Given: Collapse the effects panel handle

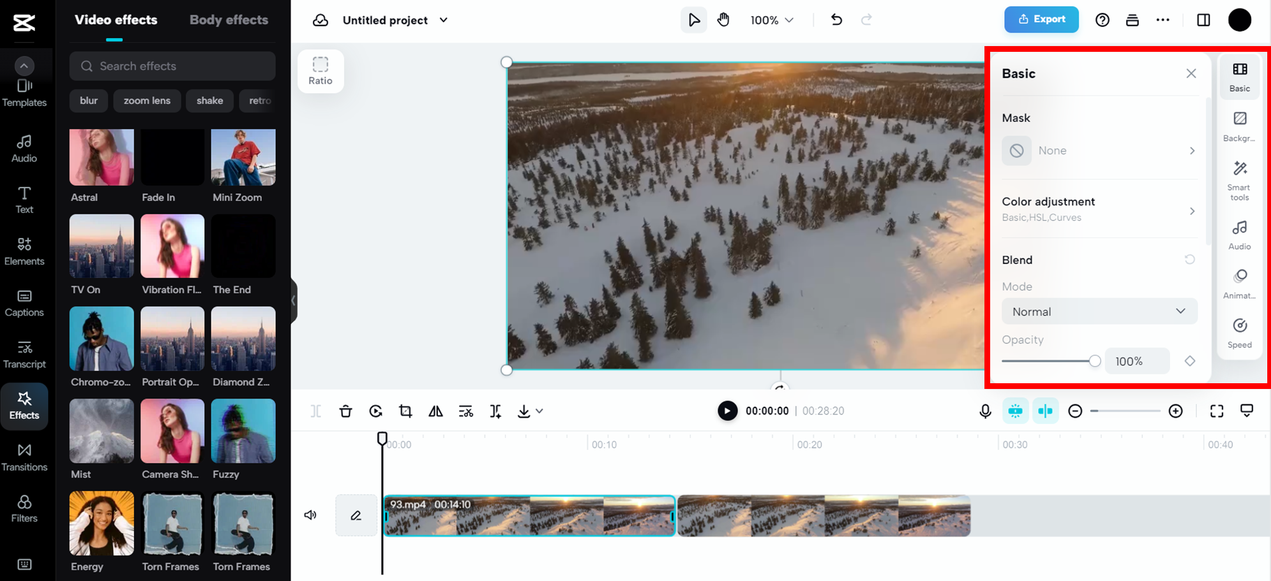Looking at the screenshot, I should [x=293, y=301].
